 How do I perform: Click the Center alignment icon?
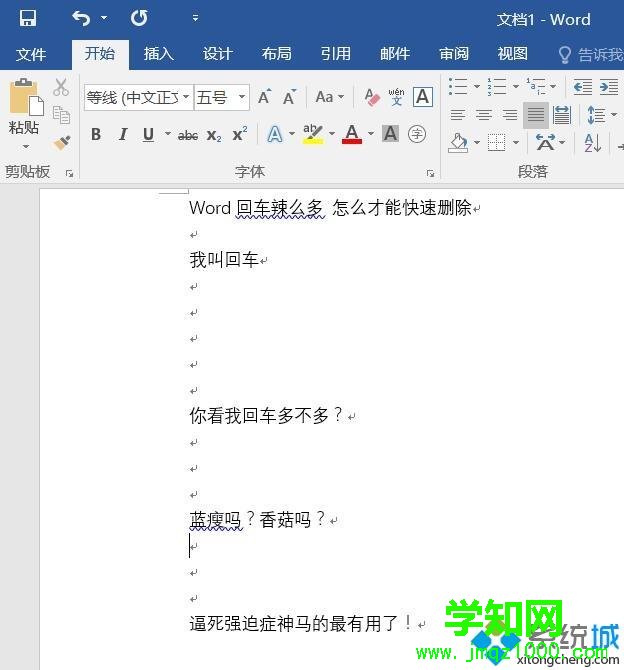[x=484, y=115]
